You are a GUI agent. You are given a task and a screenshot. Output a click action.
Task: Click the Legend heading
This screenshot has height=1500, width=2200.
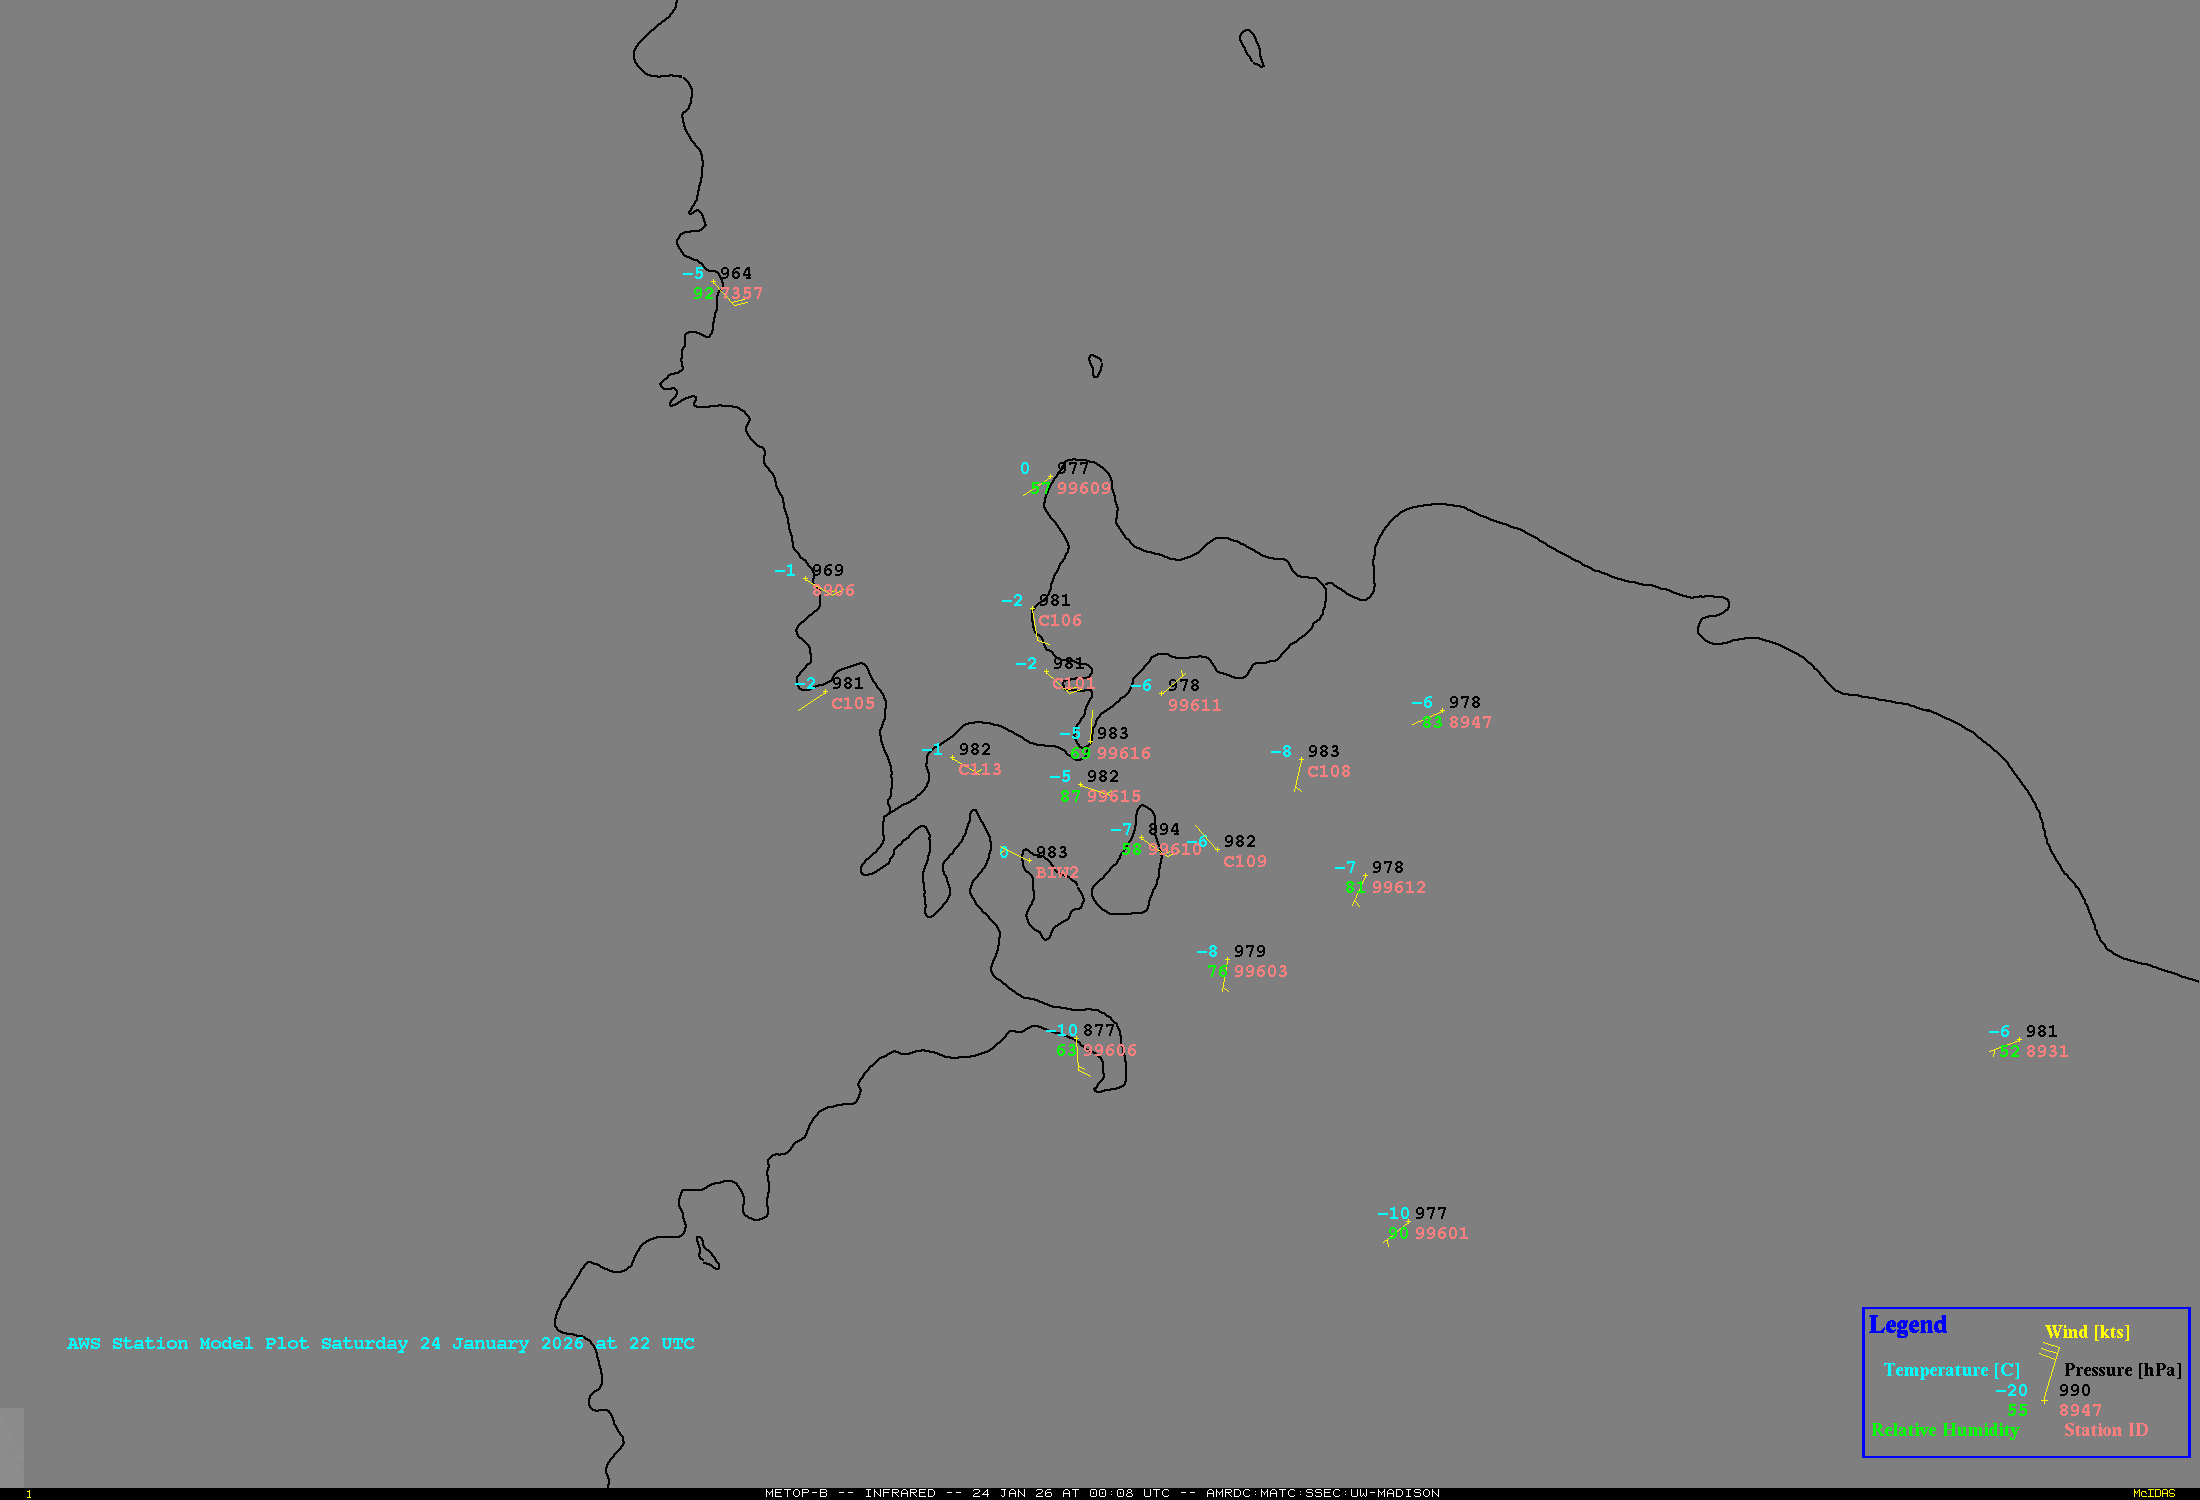(1907, 1325)
